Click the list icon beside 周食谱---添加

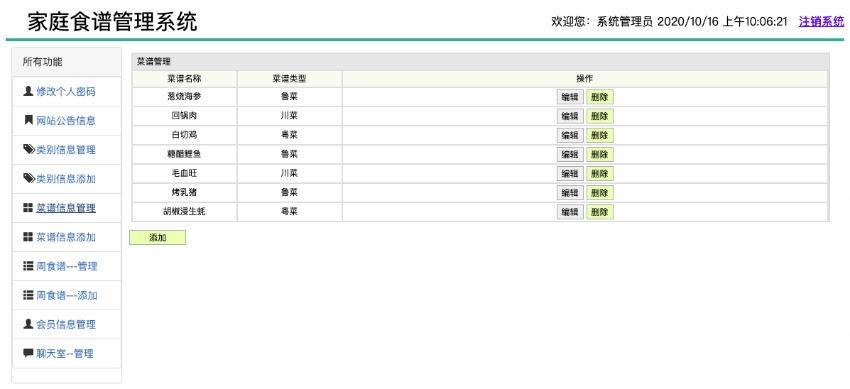click(x=28, y=295)
